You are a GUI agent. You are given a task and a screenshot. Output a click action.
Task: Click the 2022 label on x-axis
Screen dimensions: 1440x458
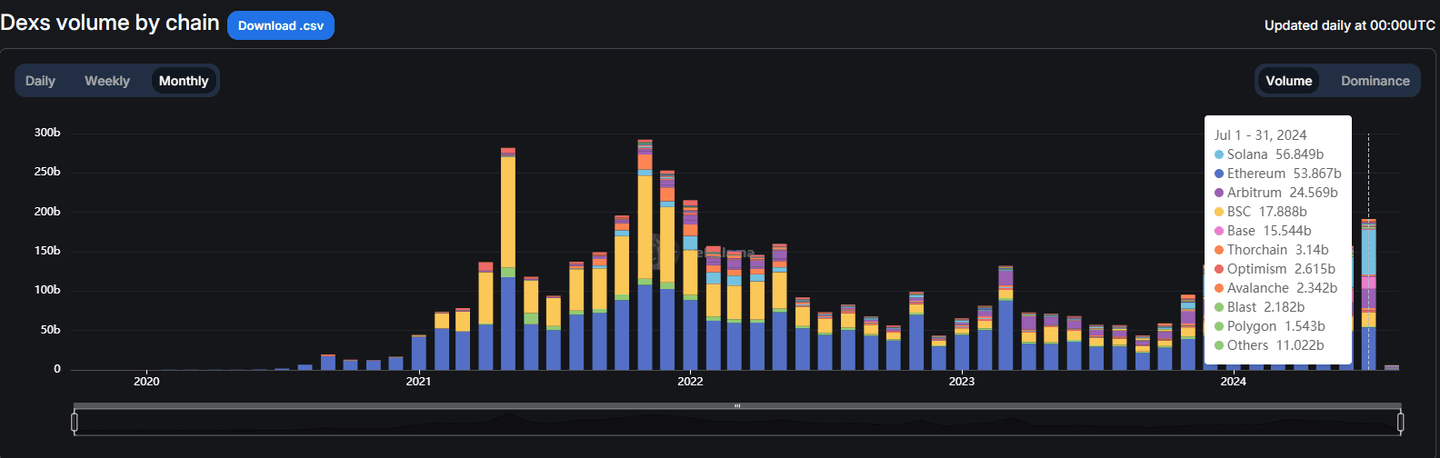[690, 381]
